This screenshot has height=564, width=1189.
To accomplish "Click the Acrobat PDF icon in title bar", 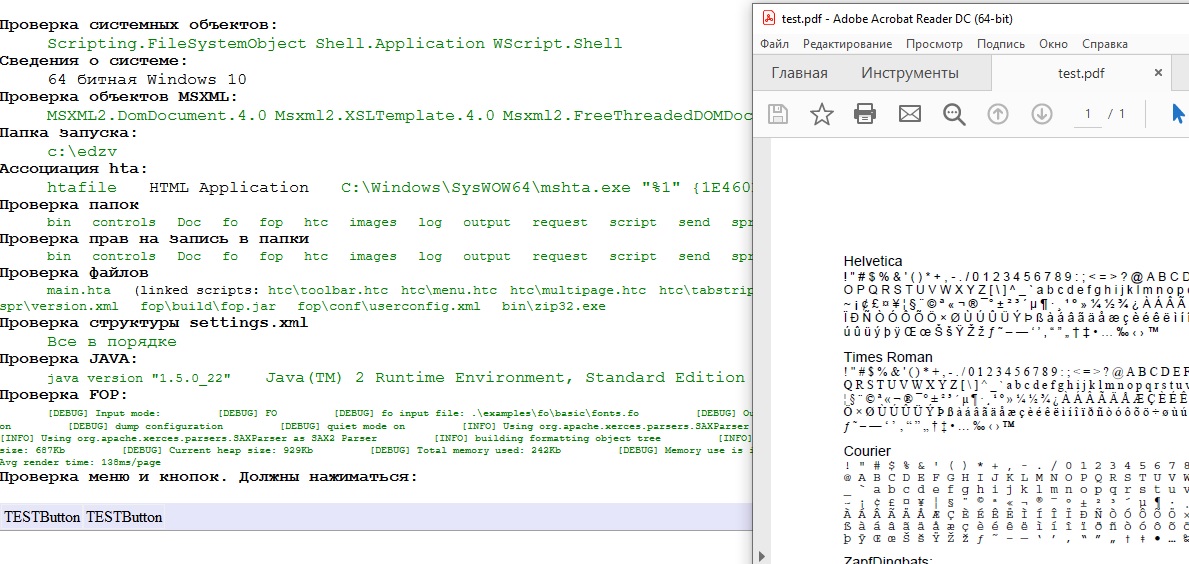I will (x=768, y=18).
